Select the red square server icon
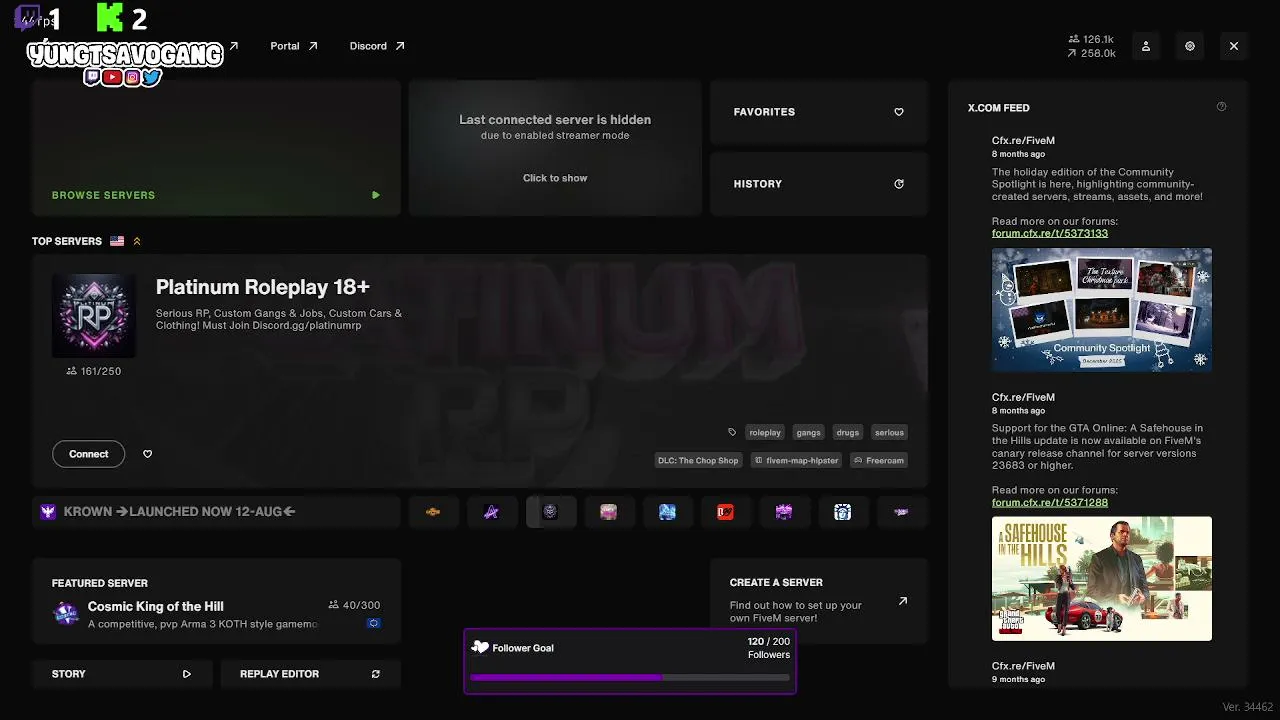1280x720 pixels. point(726,512)
